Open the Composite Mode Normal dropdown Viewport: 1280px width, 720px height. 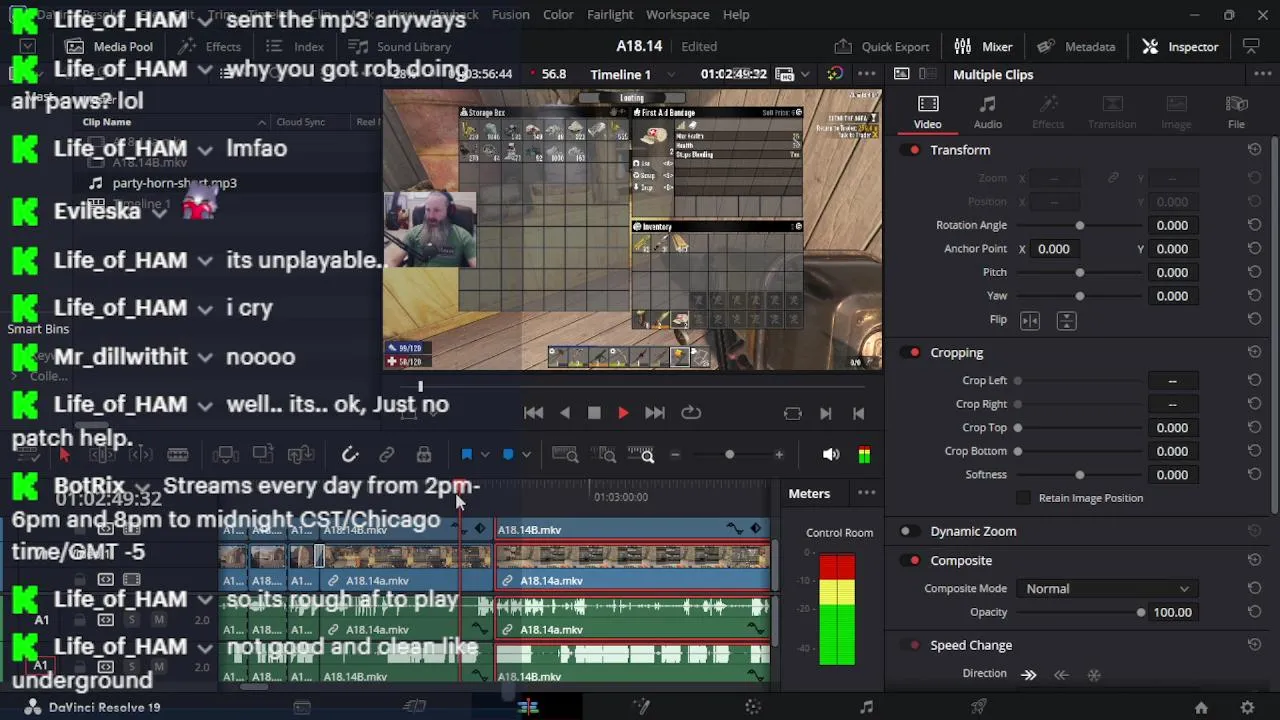point(1107,589)
